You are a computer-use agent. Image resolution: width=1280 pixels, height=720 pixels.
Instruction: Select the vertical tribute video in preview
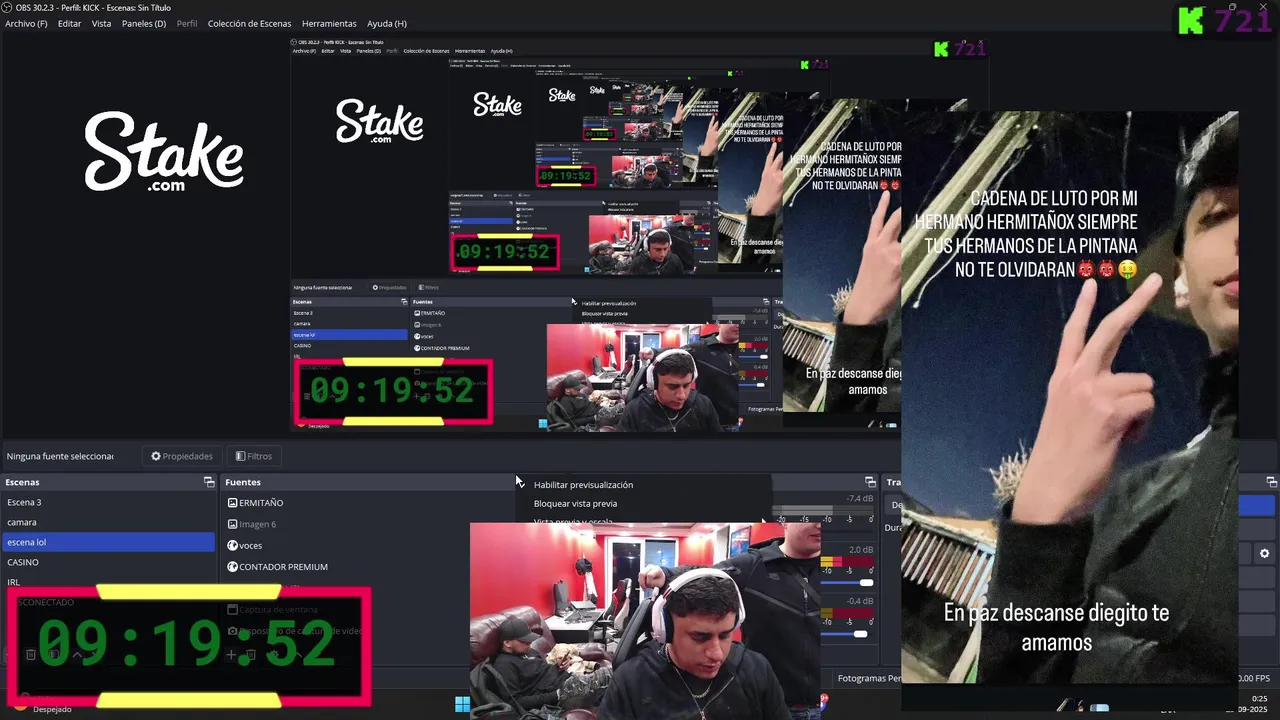coord(1070,398)
